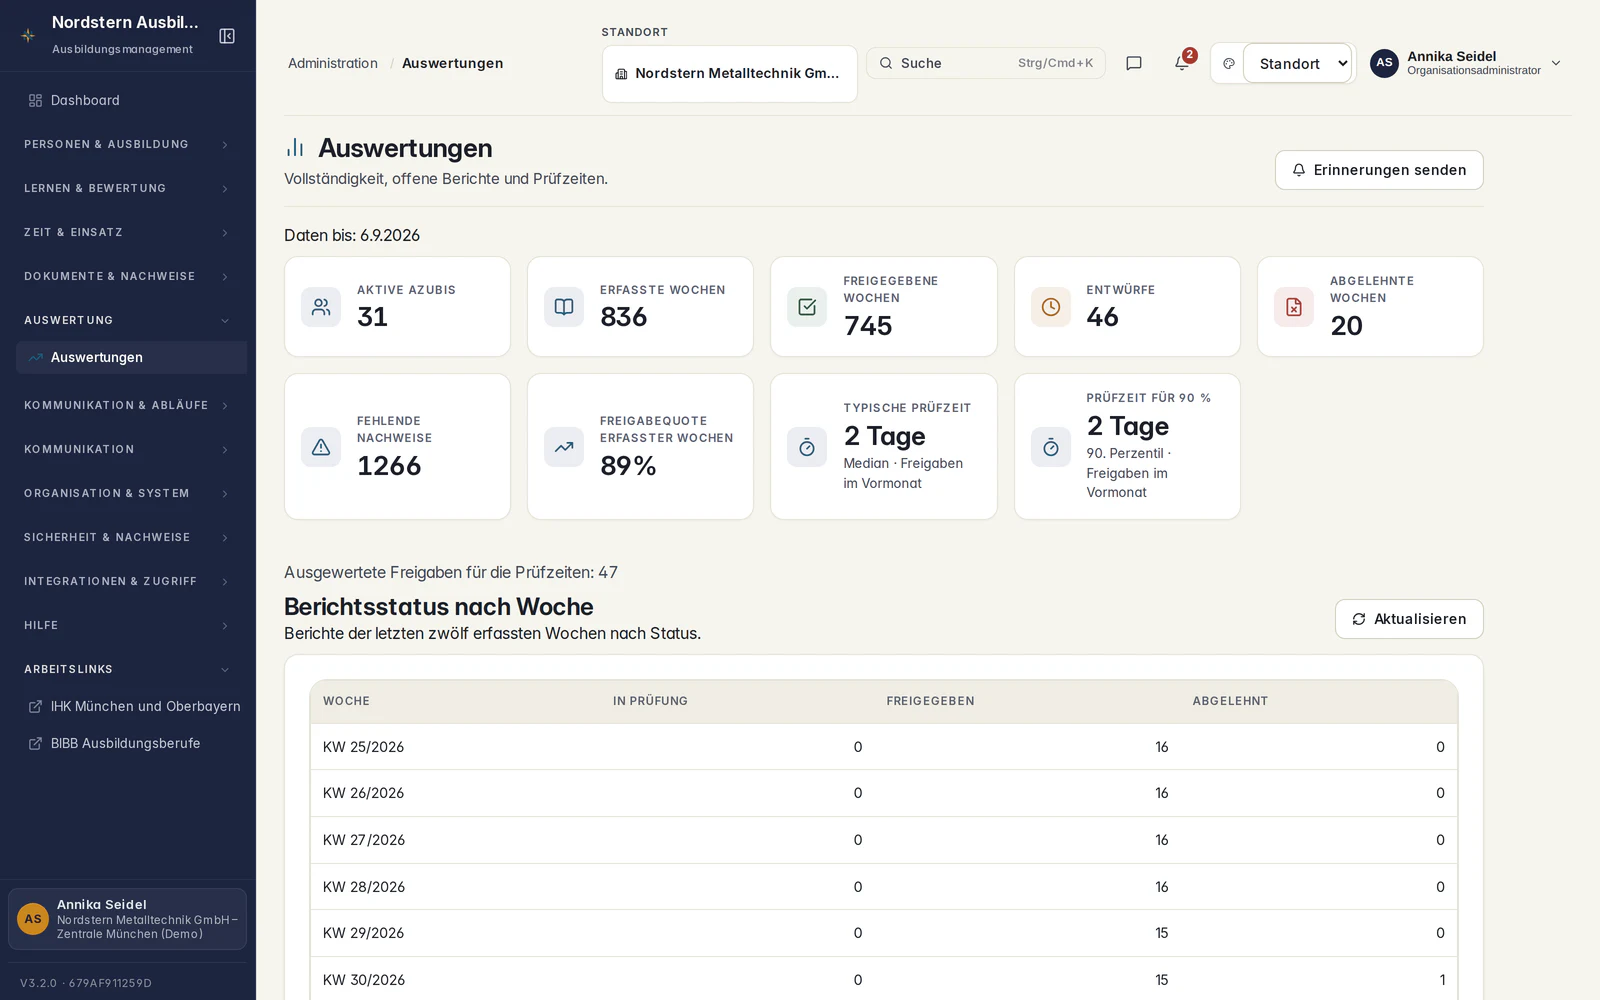Select the KW 27/2026 row

pos(884,840)
